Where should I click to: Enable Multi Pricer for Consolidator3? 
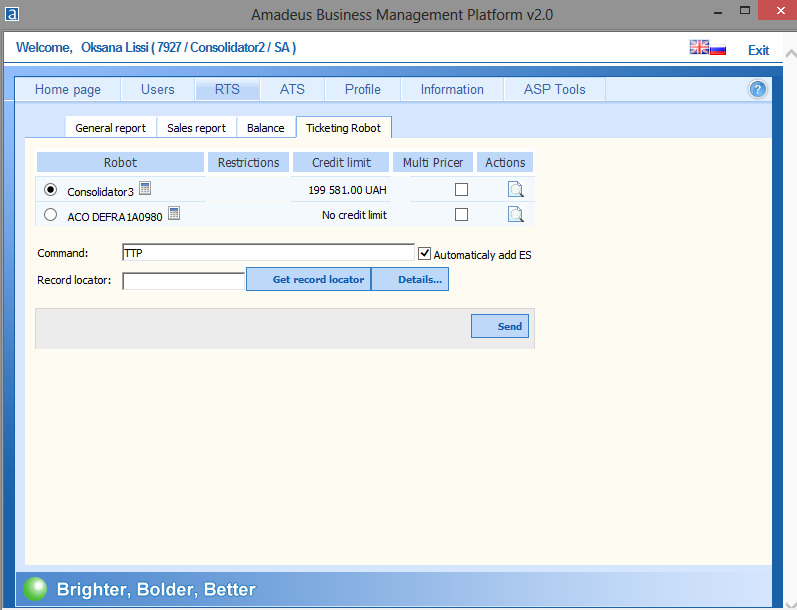[x=462, y=190]
